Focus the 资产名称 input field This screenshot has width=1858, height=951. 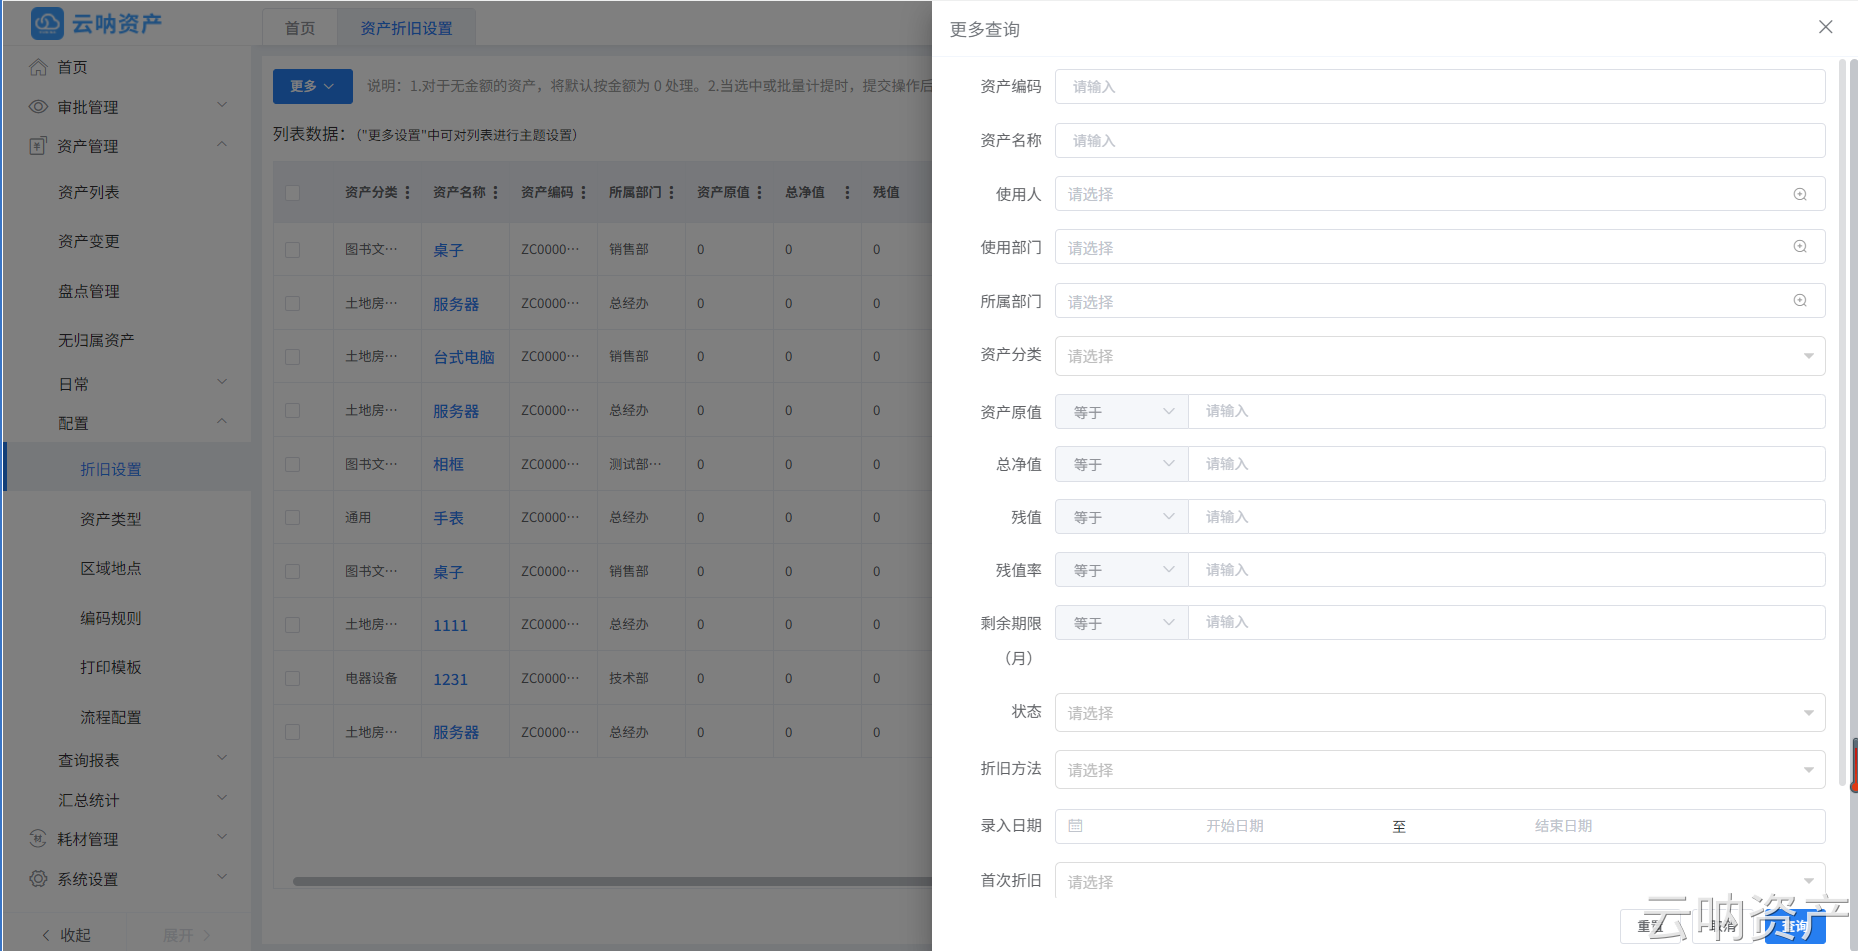point(1440,140)
